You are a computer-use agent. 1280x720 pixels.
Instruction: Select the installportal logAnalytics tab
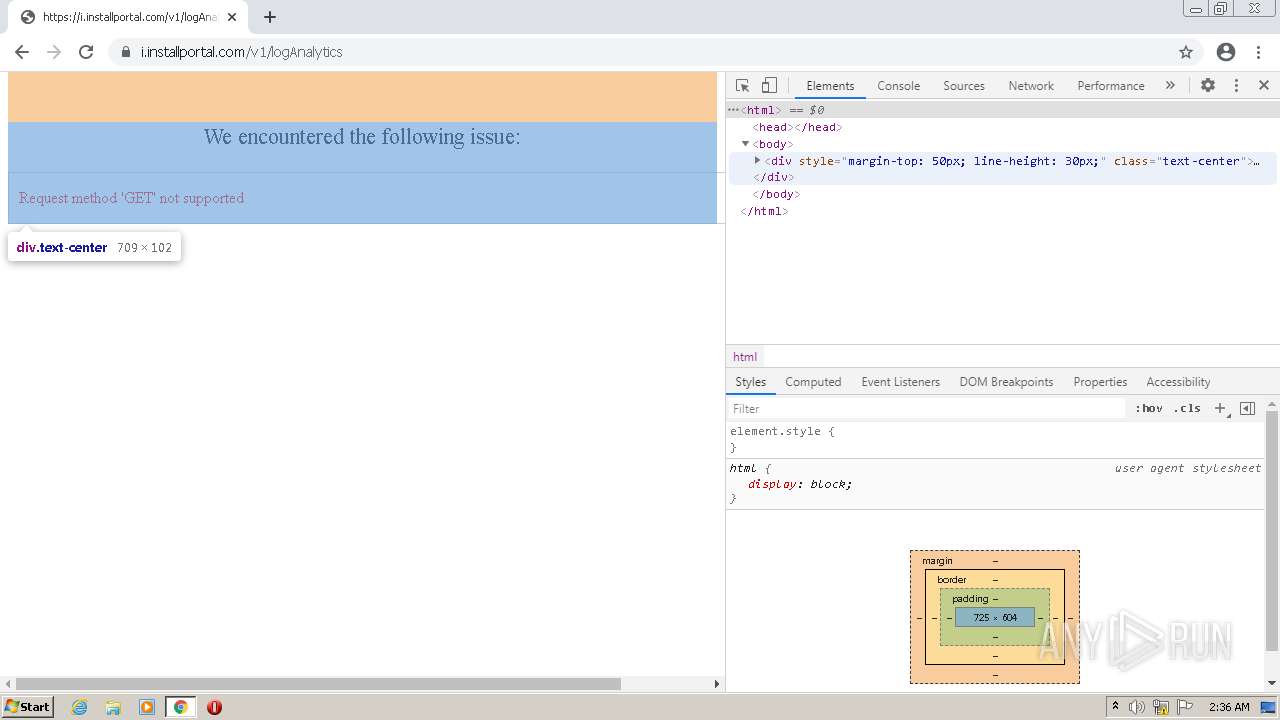tap(127, 17)
